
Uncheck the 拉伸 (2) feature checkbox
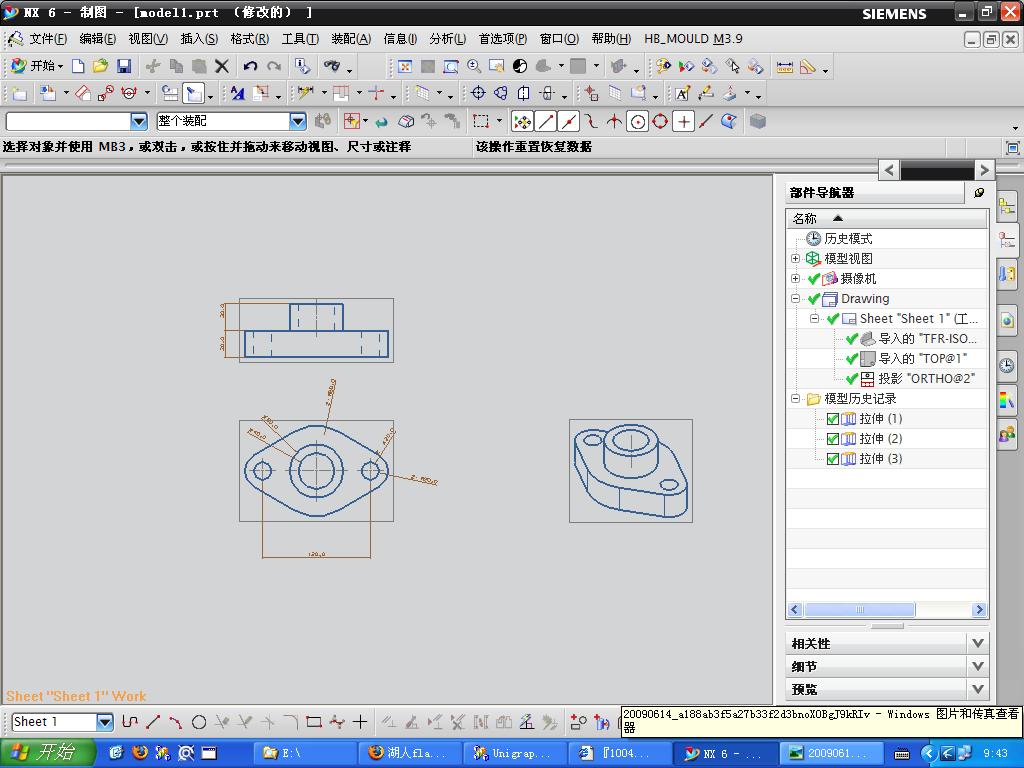click(833, 439)
